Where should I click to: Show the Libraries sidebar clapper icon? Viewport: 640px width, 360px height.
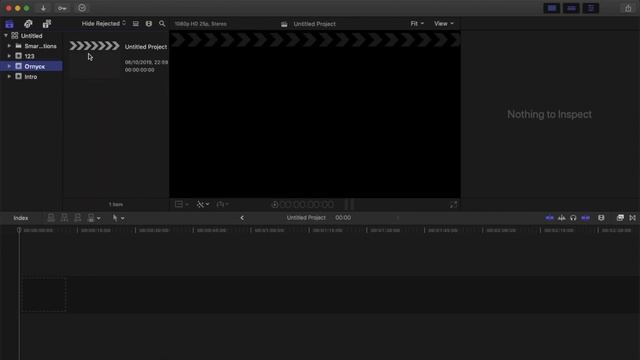(x=9, y=24)
